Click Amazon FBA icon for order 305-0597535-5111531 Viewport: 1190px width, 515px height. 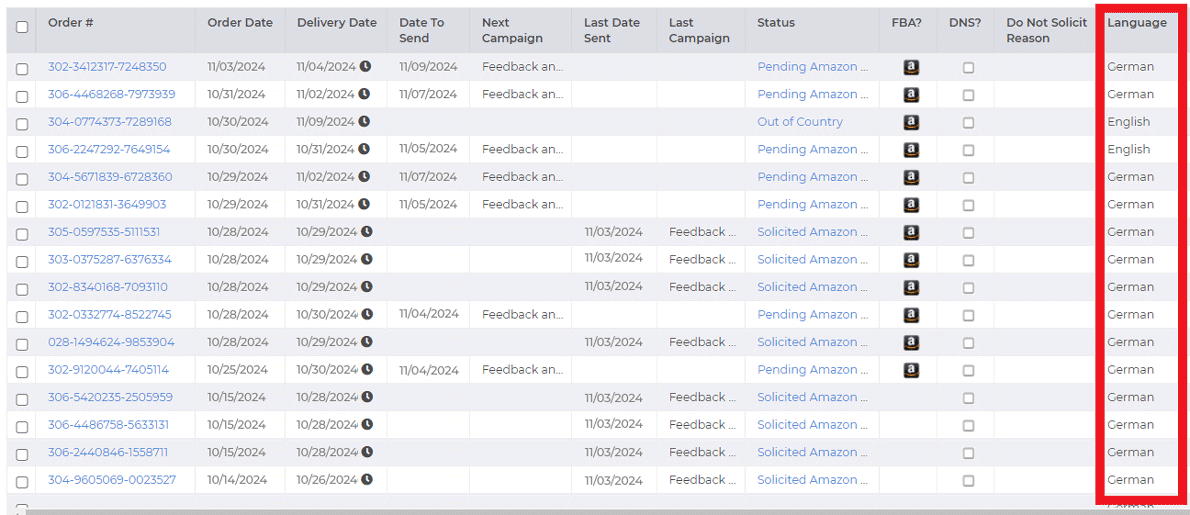point(911,232)
